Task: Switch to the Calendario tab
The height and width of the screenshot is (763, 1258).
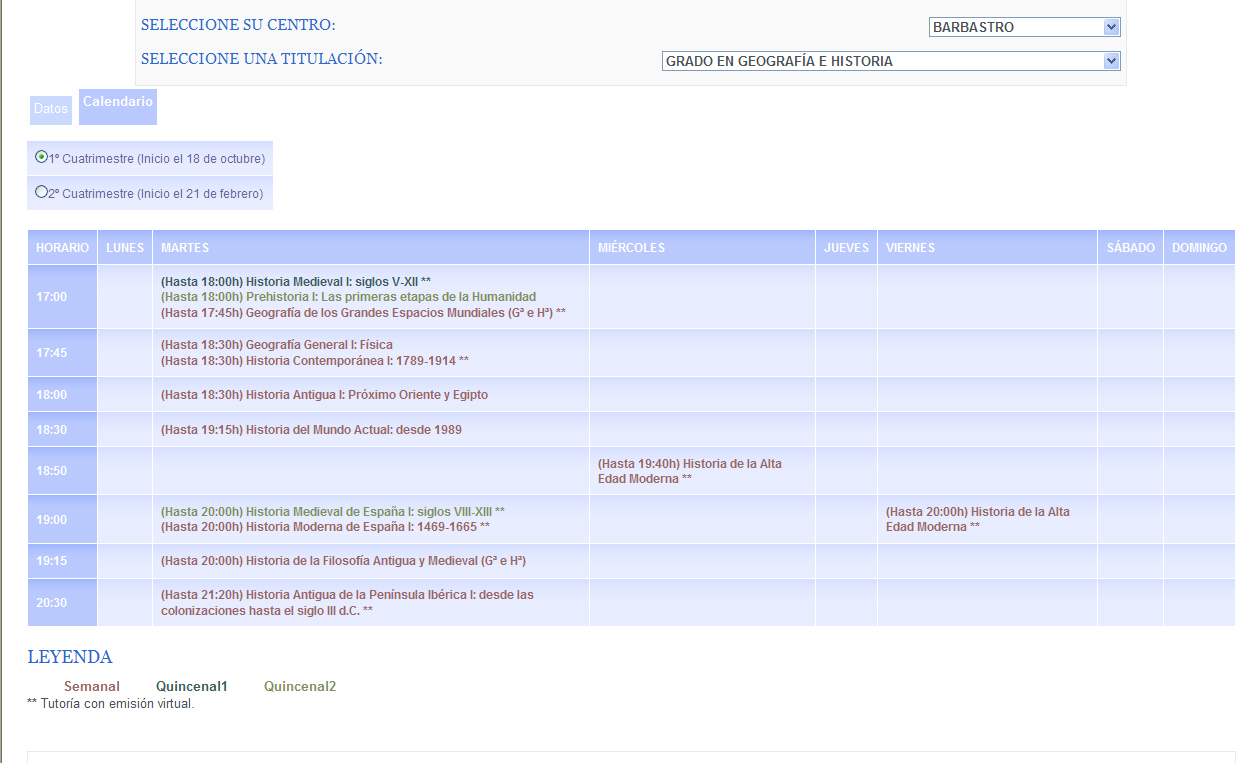Action: pyautogui.click(x=118, y=103)
